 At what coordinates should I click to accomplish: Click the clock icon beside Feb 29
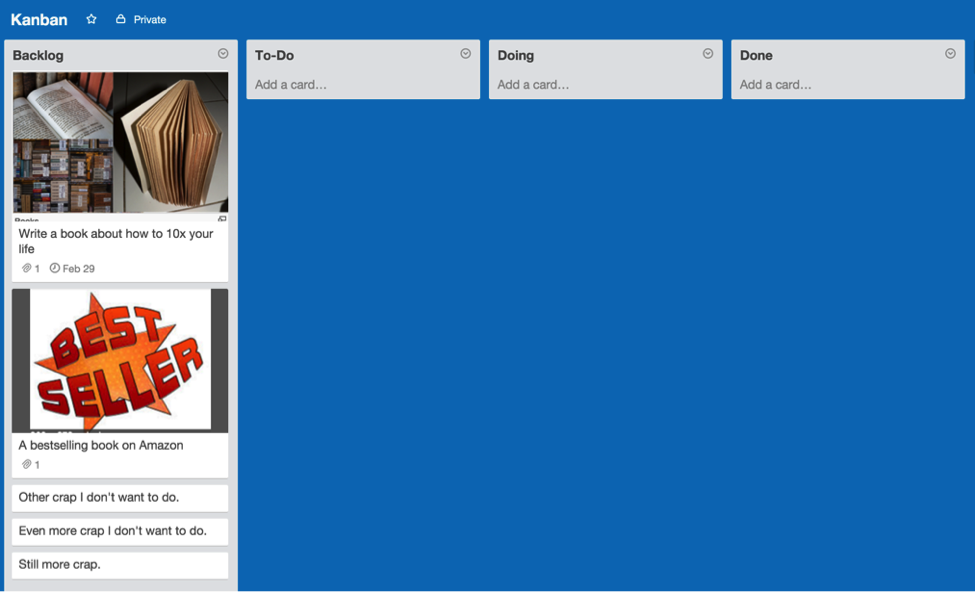tap(55, 268)
